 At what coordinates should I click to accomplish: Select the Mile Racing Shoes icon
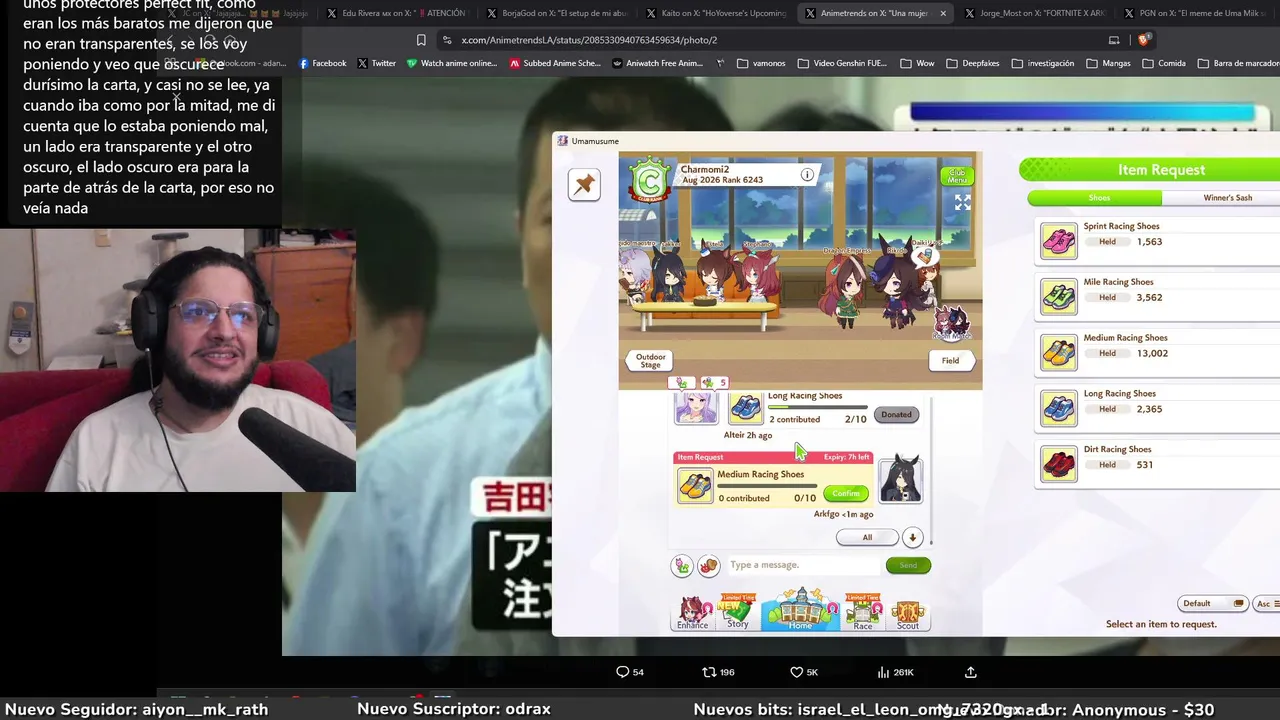pos(1059,298)
